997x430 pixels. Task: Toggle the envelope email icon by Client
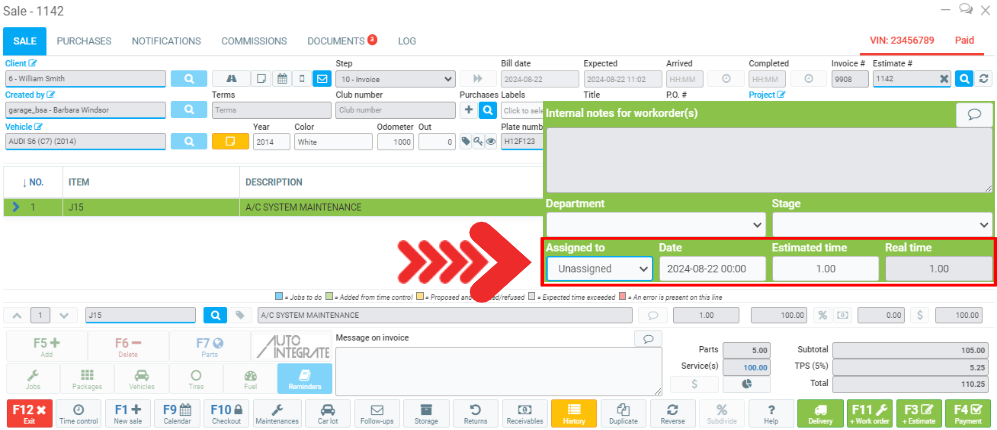pyautogui.click(x=322, y=78)
